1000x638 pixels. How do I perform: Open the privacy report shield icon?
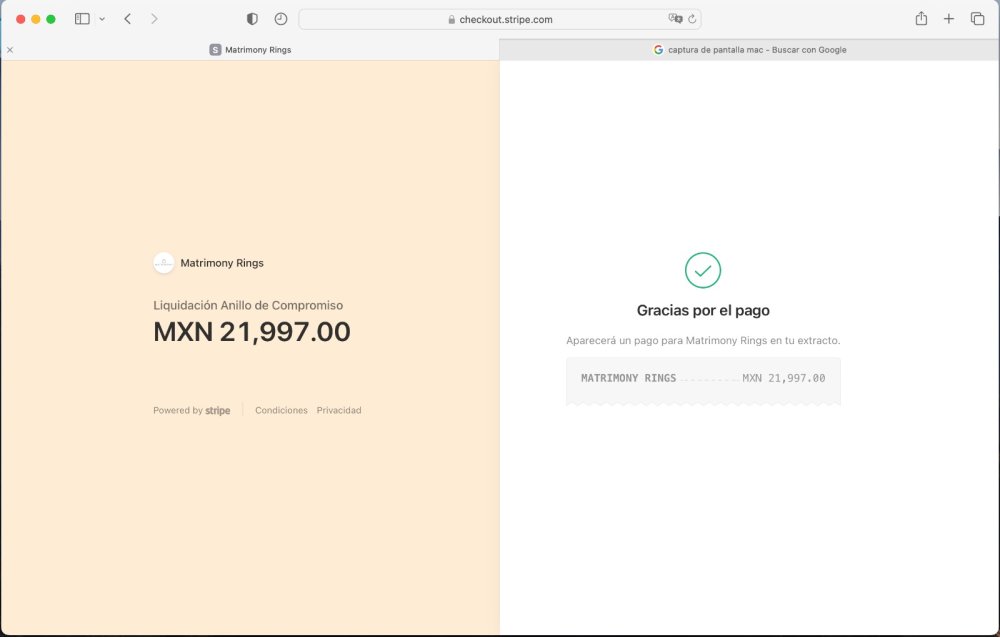(252, 19)
